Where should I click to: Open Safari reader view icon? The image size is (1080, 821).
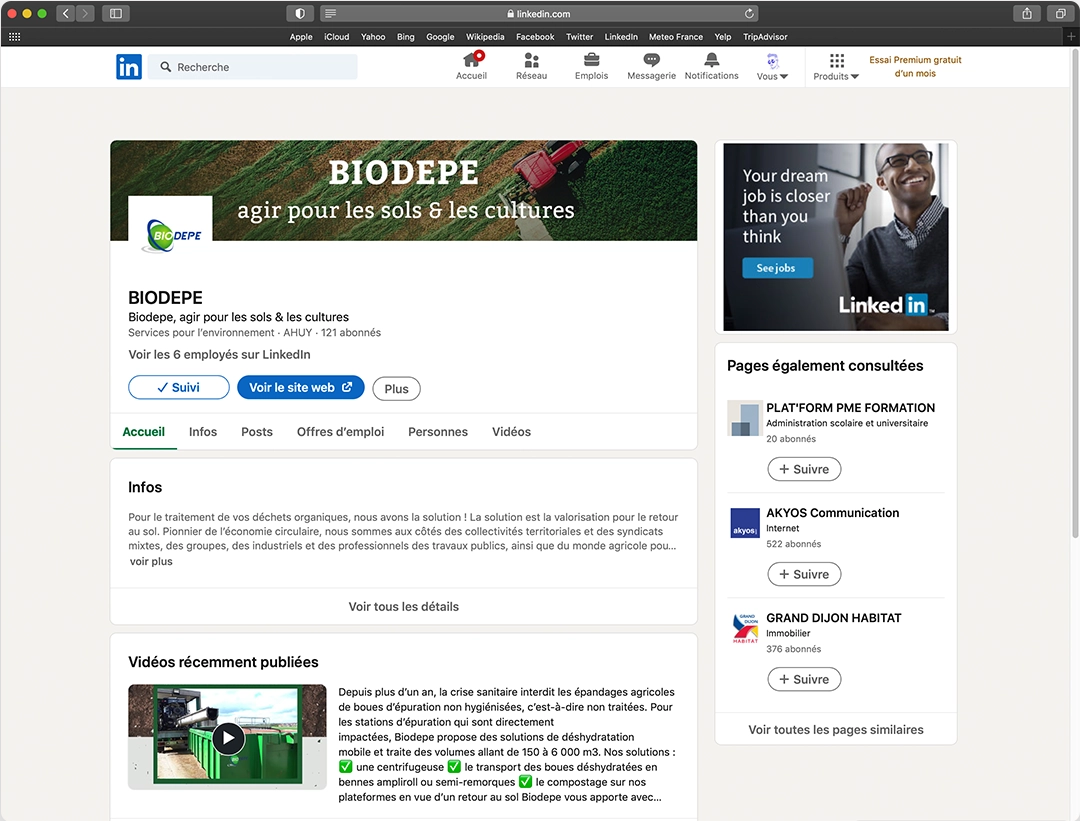click(331, 13)
